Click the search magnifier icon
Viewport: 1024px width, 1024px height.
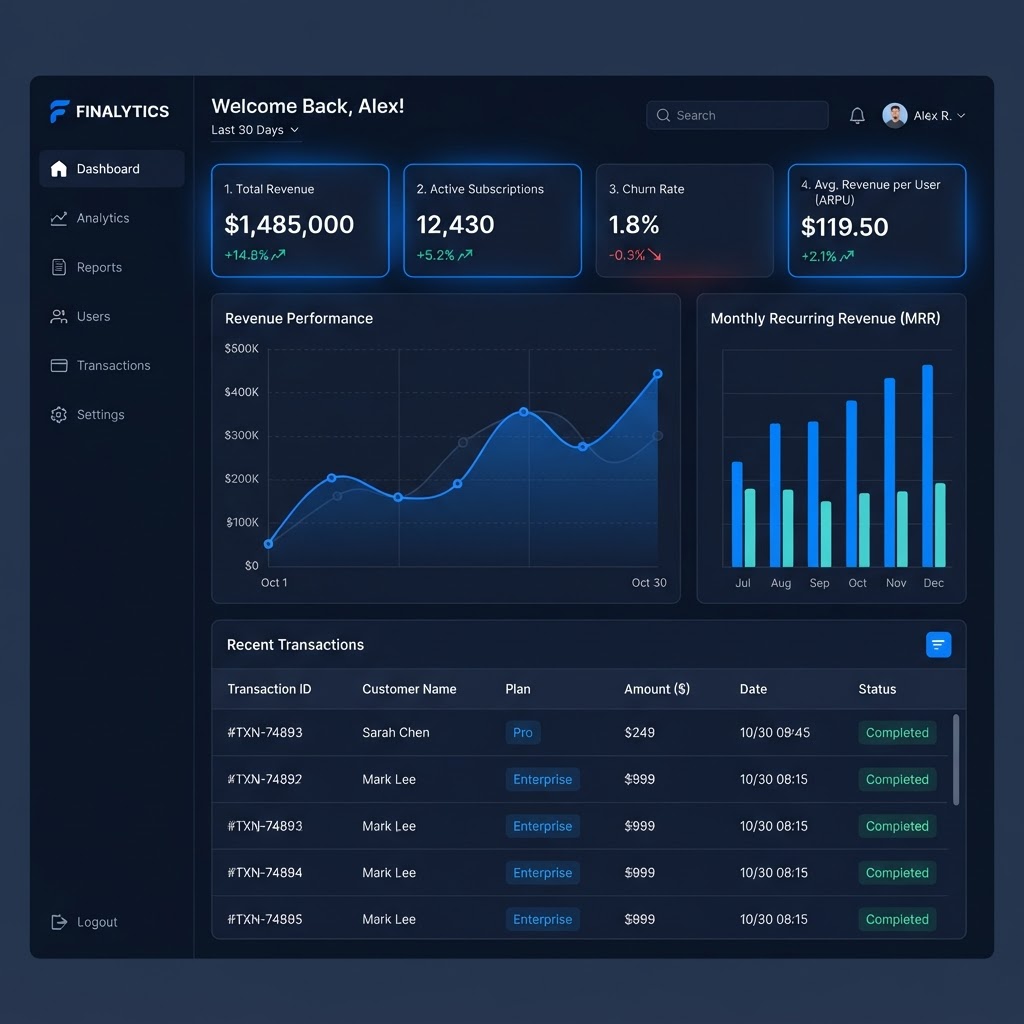pyautogui.click(x=663, y=116)
